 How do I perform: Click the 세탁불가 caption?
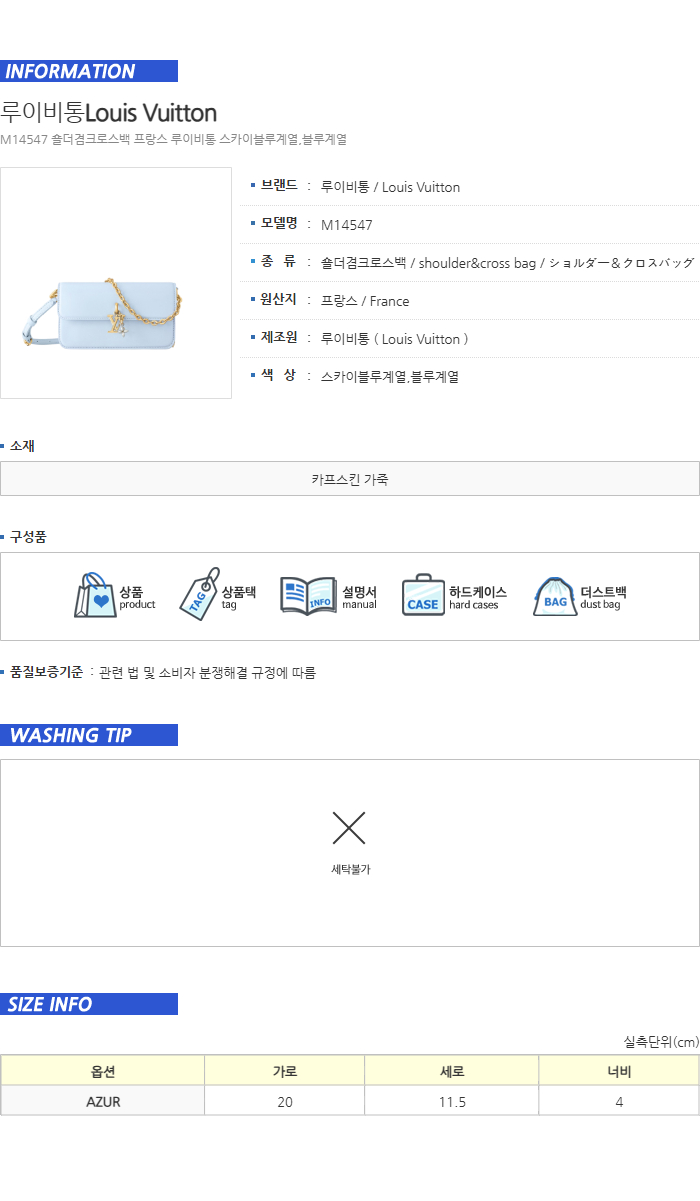[x=351, y=870]
